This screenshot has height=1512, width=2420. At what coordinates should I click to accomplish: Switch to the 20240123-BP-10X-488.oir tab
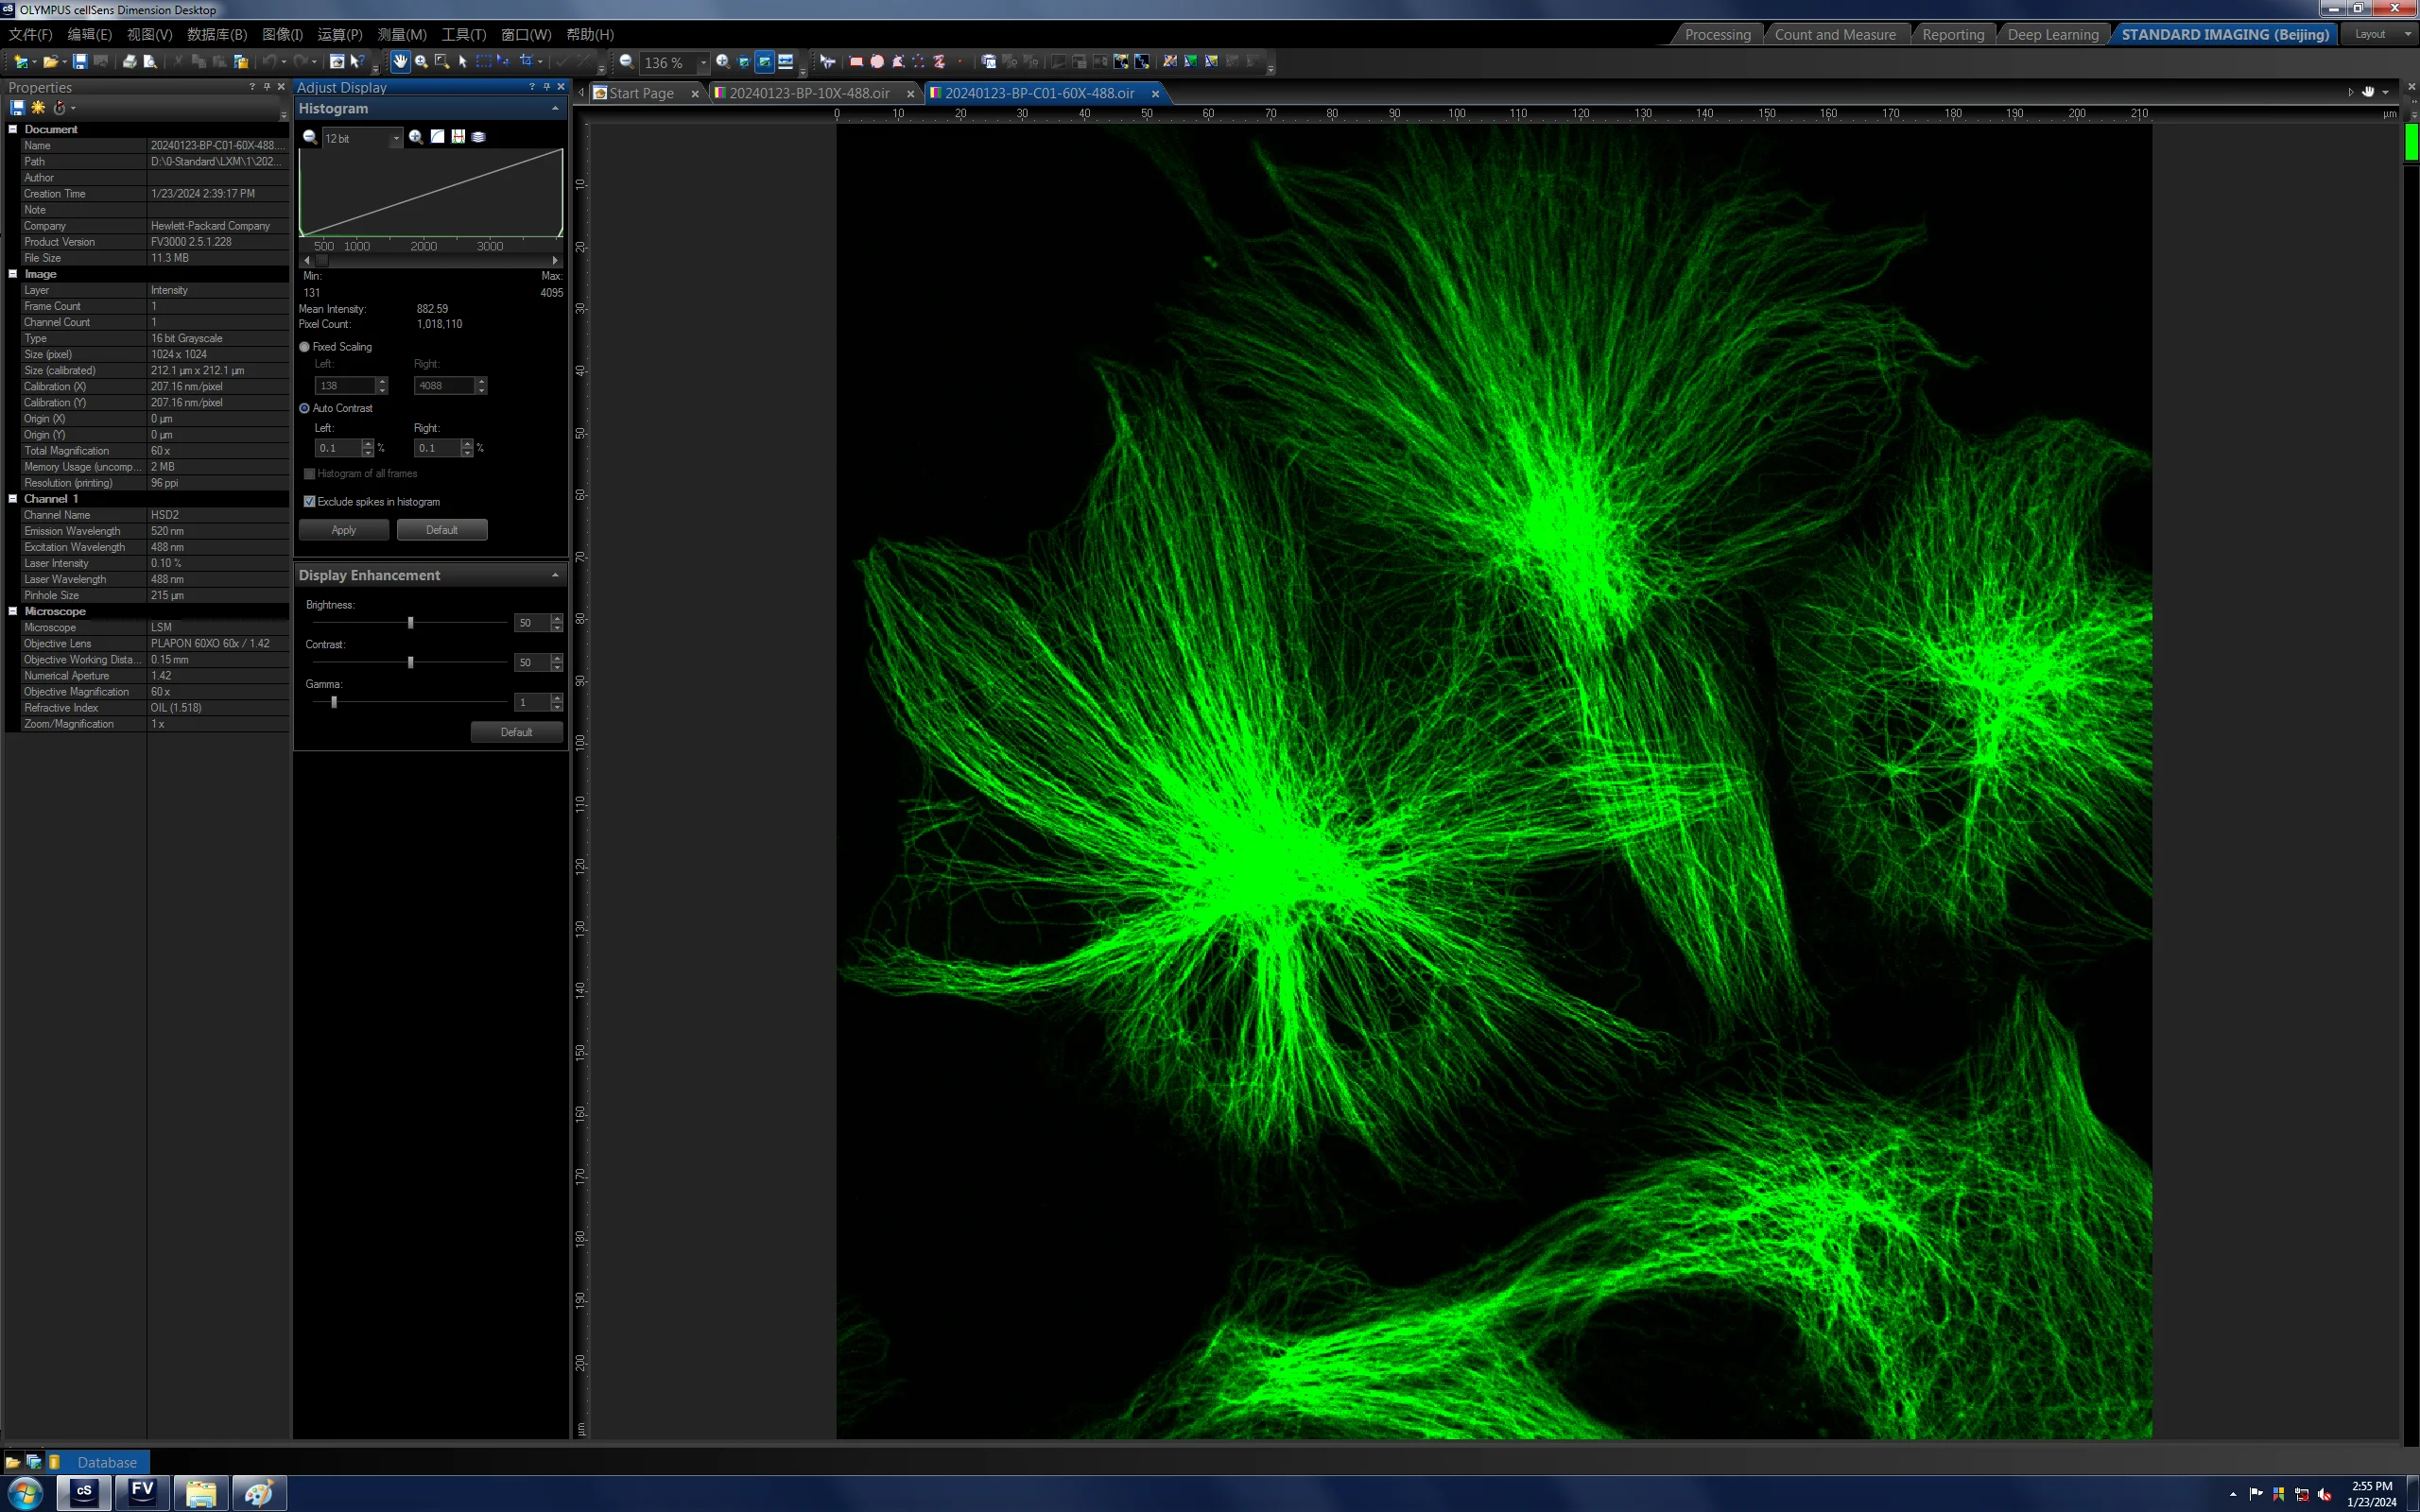(809, 93)
